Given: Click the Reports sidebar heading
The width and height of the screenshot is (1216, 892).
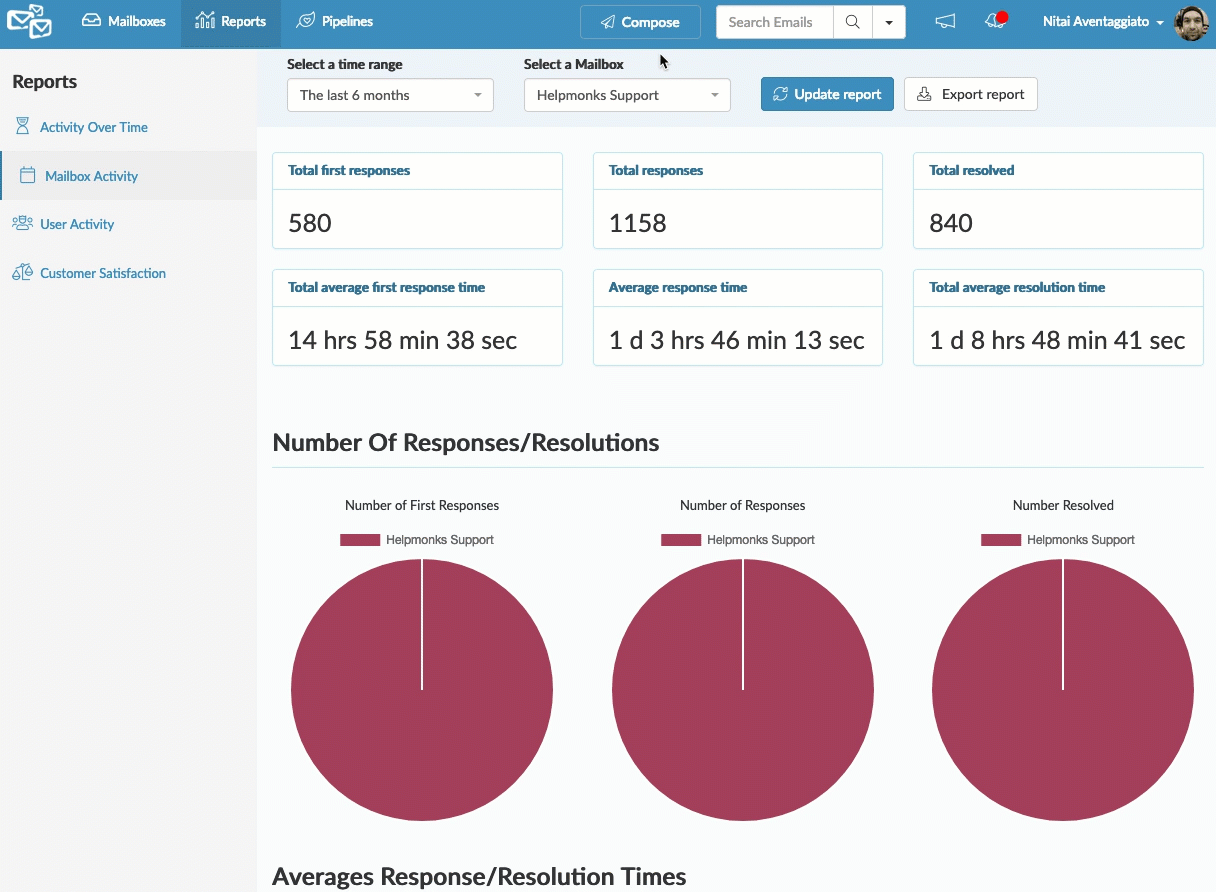Looking at the screenshot, I should click(45, 82).
